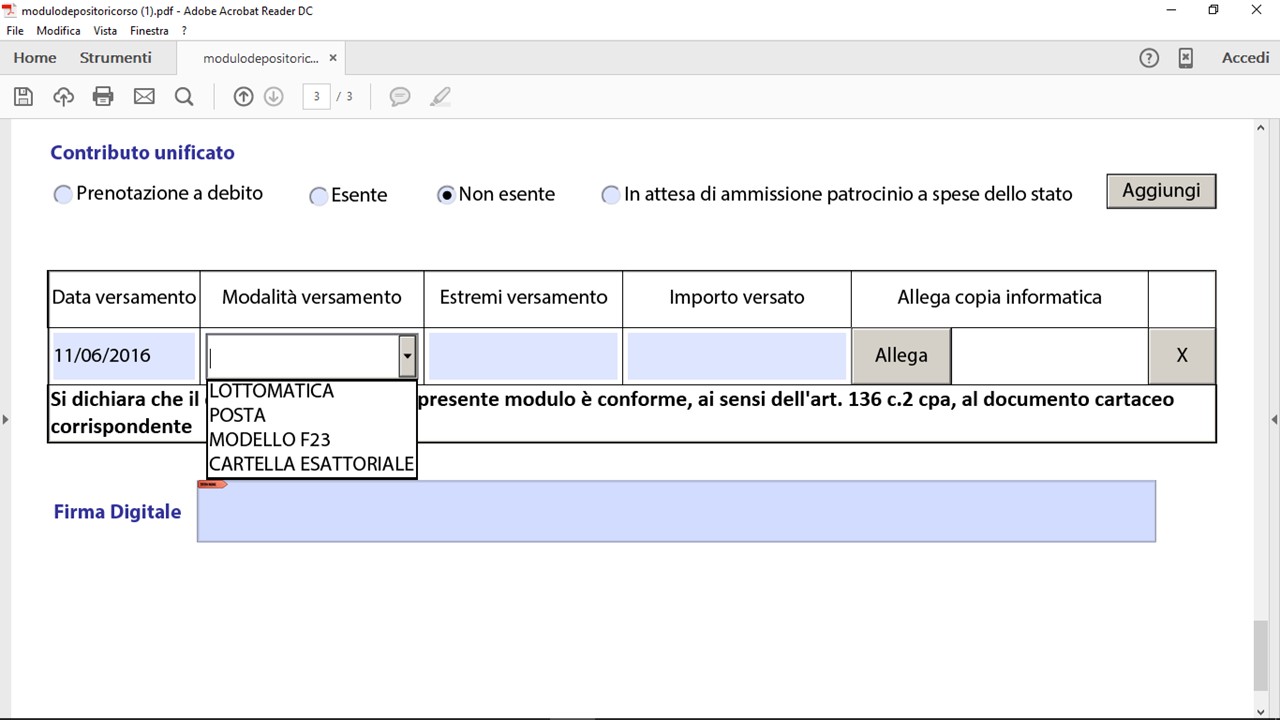Select Prenotazione a debito radio button
Image resolution: width=1280 pixels, height=720 pixels.
click(x=63, y=194)
